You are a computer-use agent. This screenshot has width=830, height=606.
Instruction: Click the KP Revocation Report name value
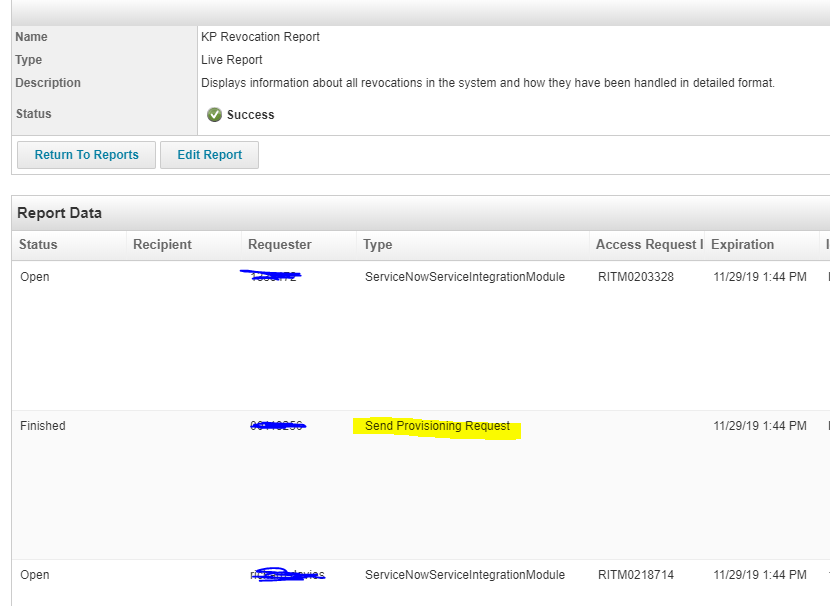pyautogui.click(x=260, y=37)
